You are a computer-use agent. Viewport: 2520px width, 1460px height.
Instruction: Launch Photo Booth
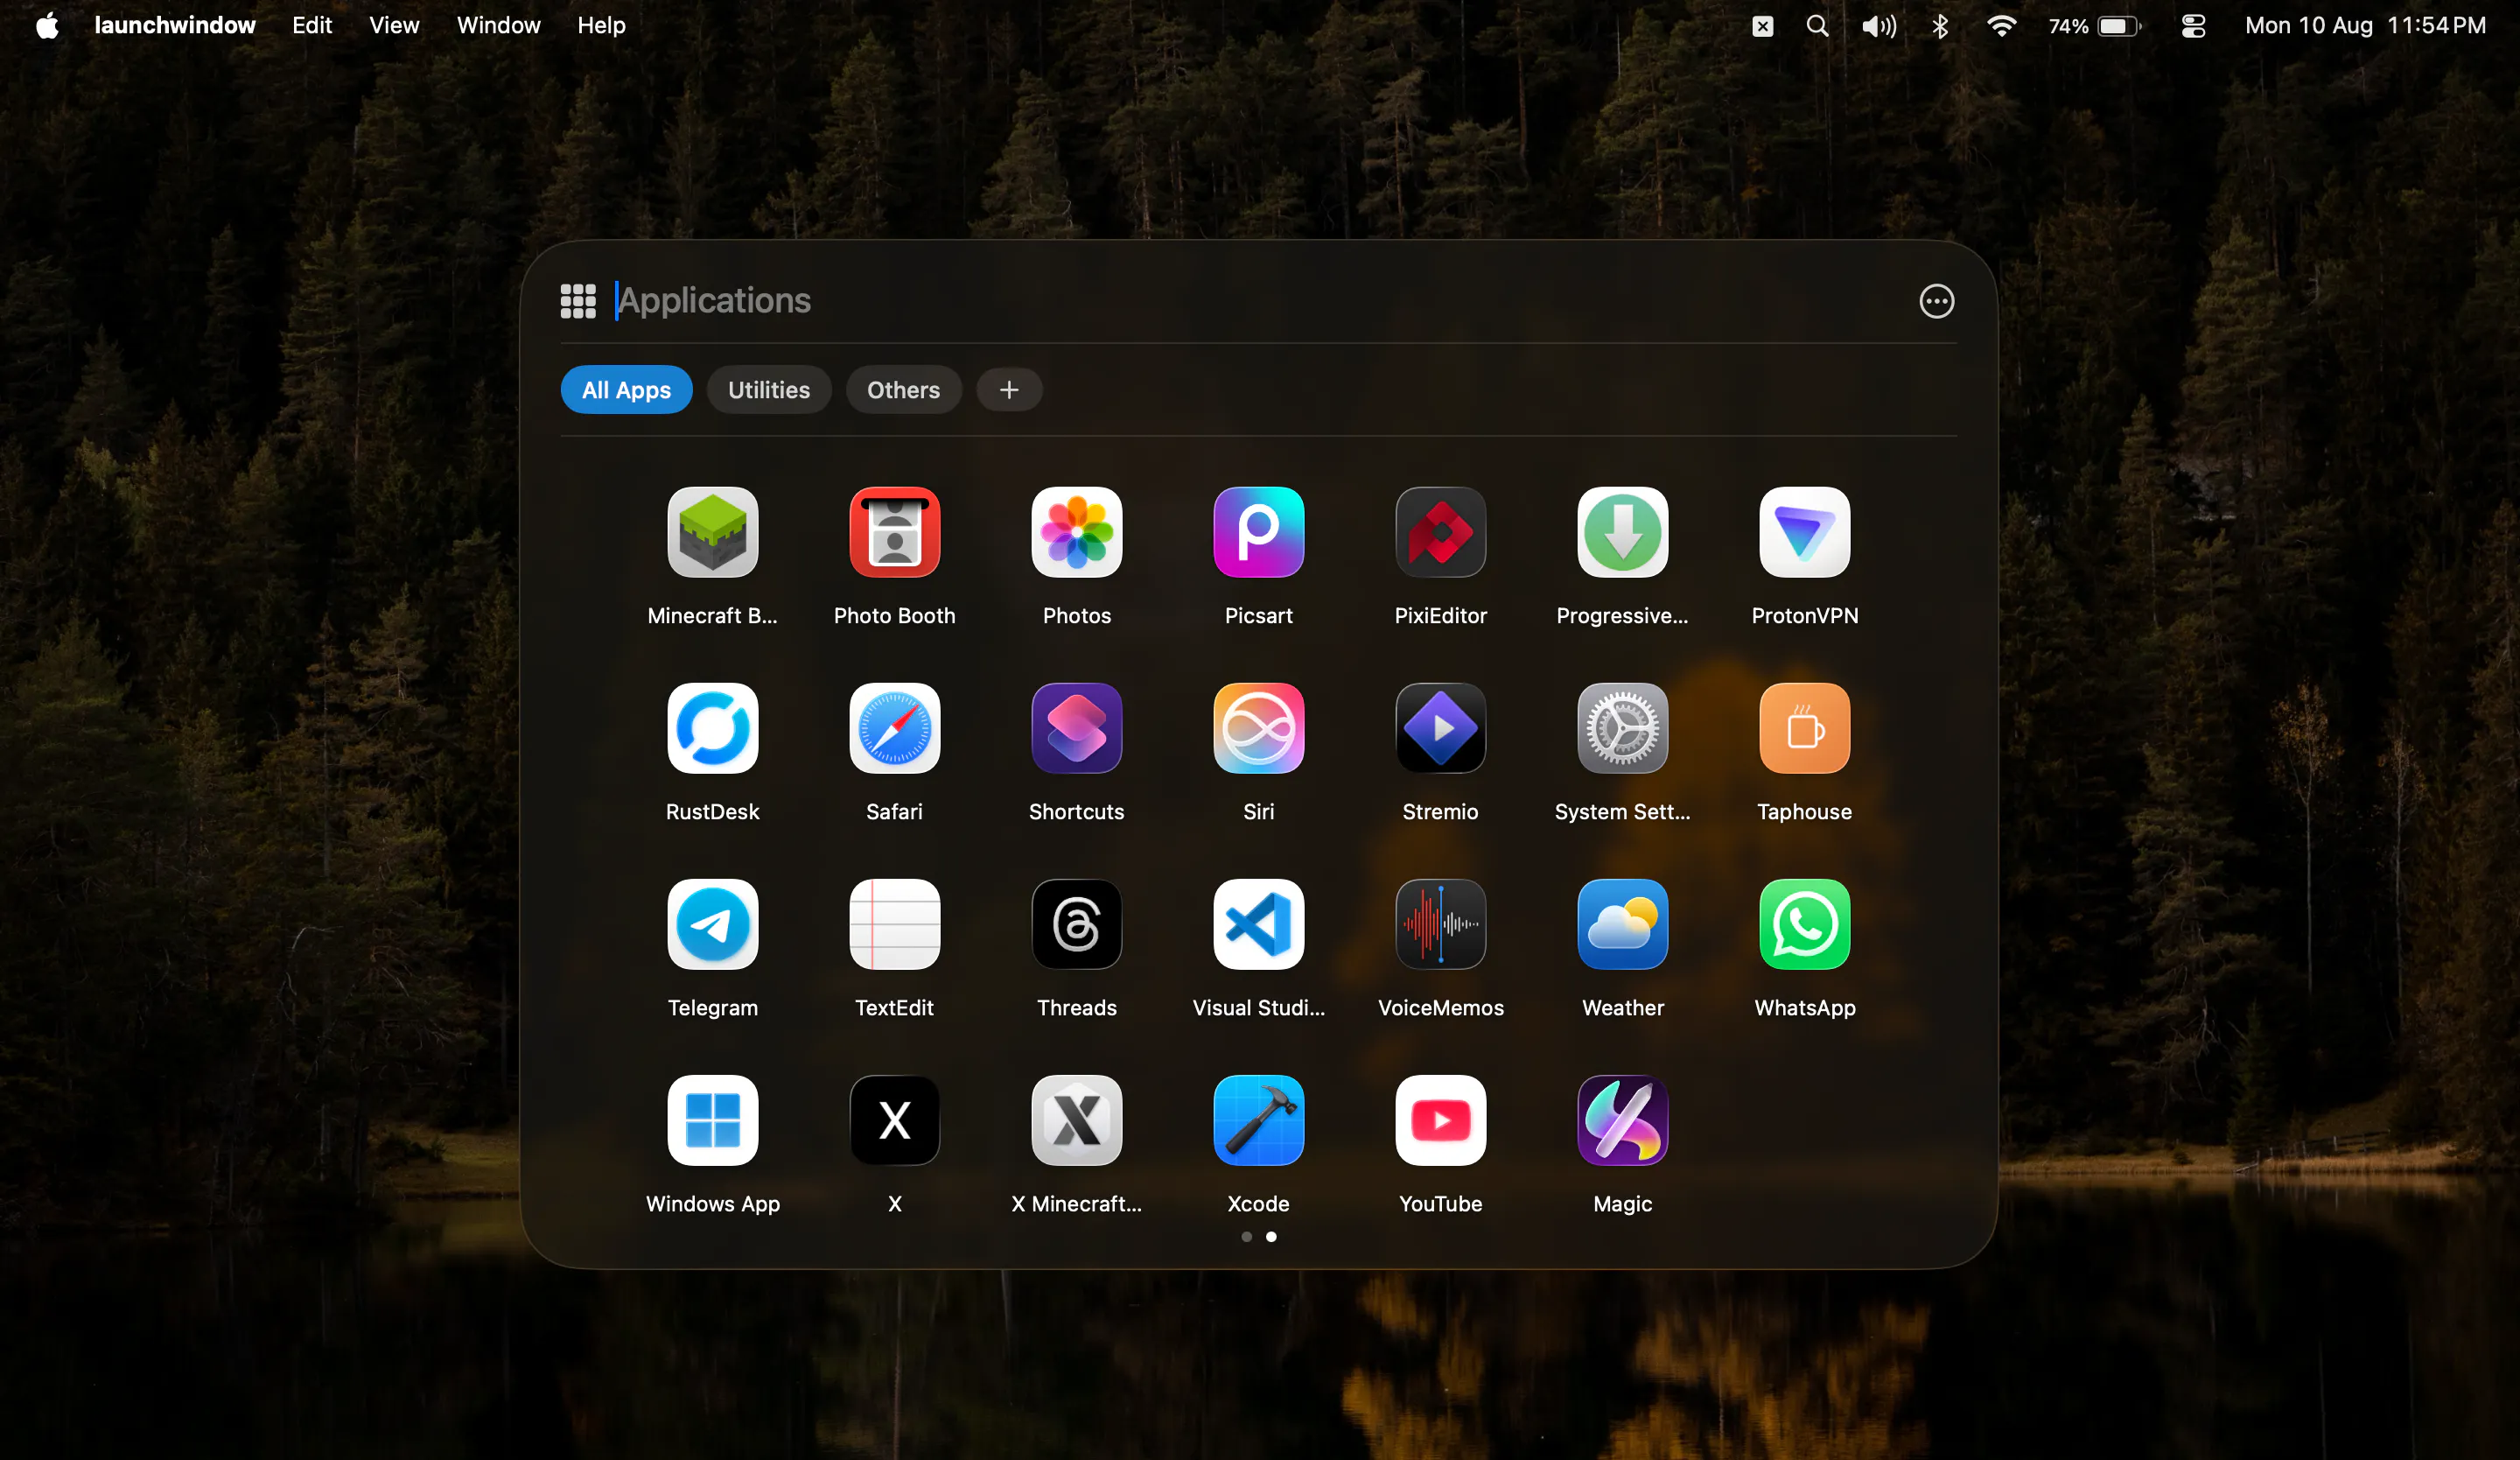pos(894,532)
